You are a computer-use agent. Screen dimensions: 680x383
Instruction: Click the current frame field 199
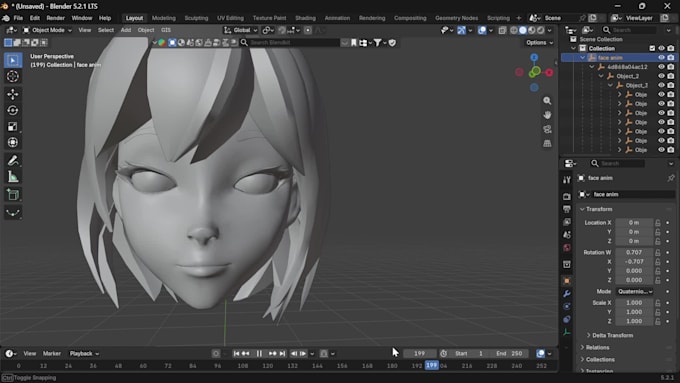coord(419,354)
